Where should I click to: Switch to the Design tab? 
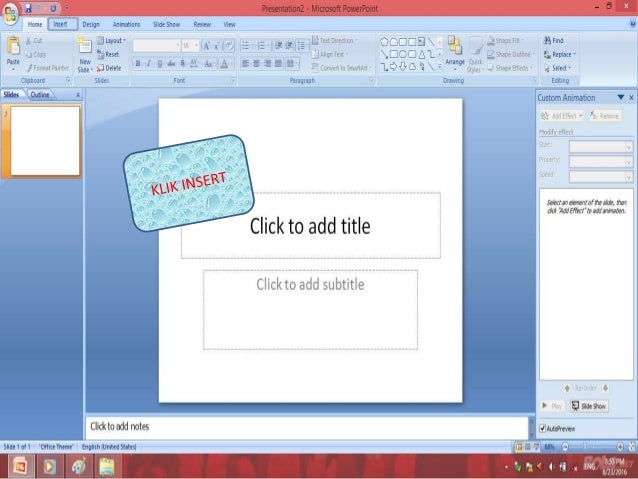[x=91, y=24]
